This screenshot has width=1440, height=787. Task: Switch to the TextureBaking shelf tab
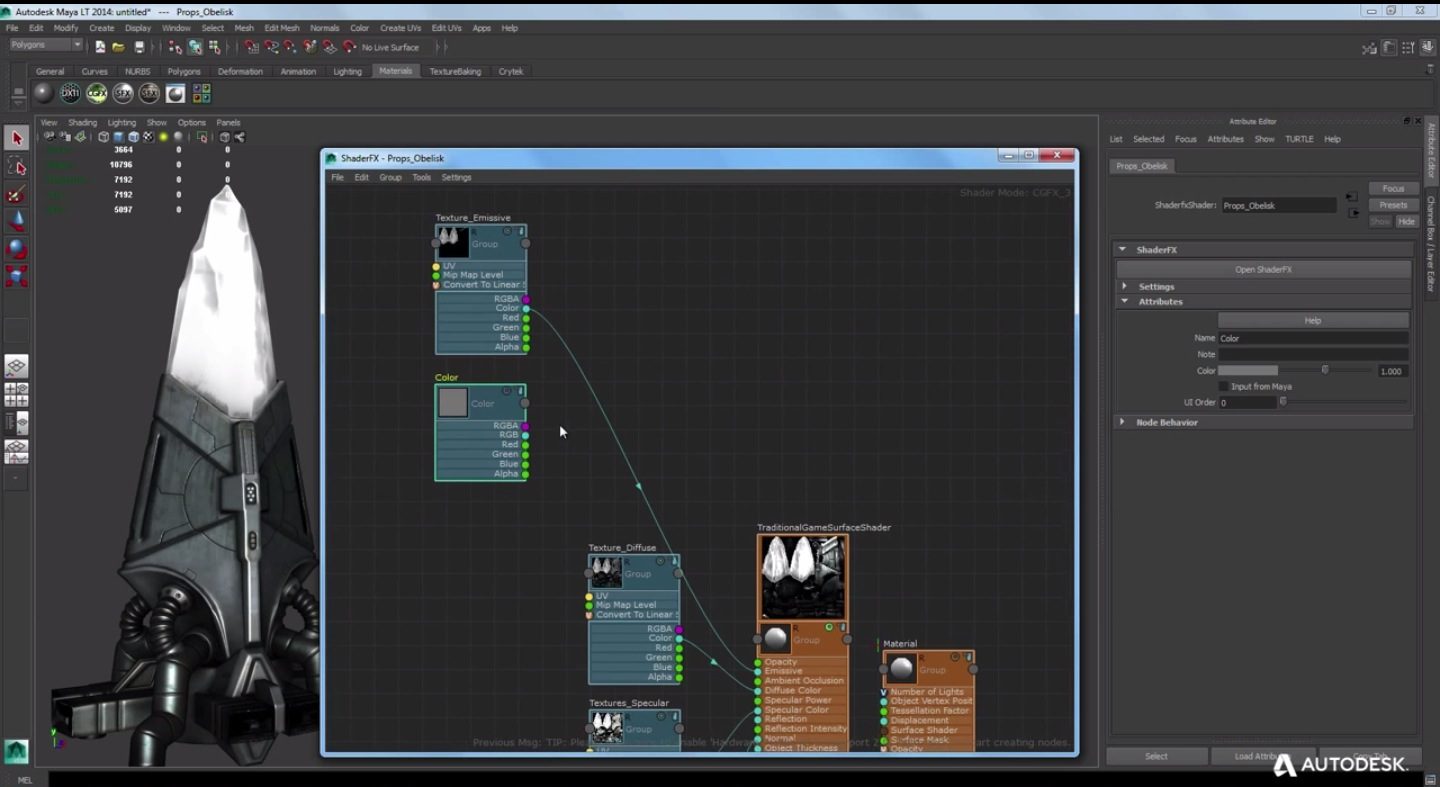tap(455, 71)
